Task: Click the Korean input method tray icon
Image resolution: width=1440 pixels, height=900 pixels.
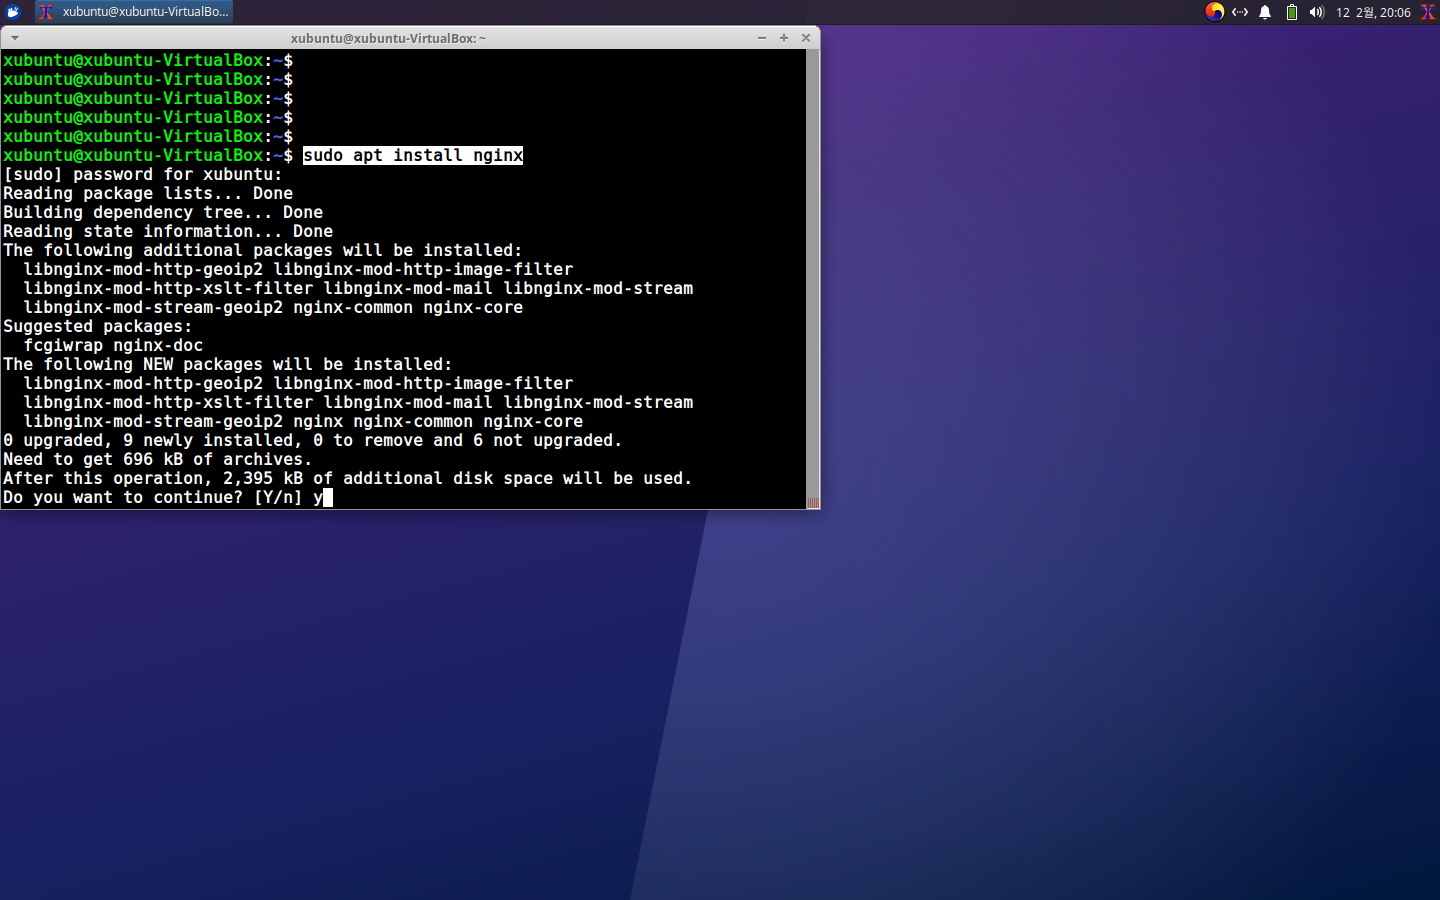Action: [x=1214, y=12]
